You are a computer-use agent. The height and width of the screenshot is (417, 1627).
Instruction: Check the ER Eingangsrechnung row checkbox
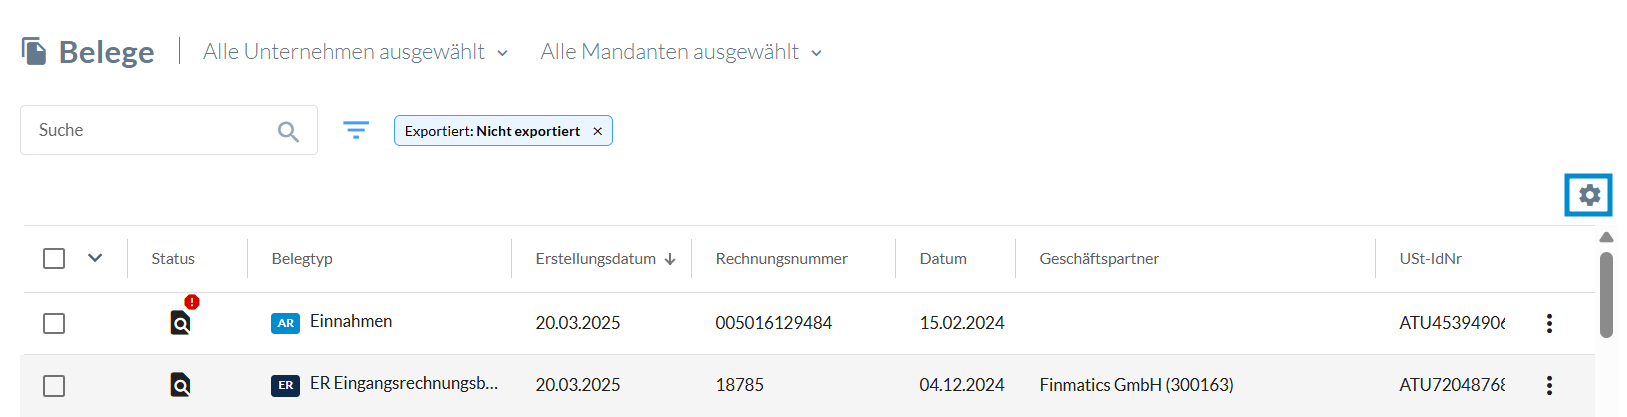(x=54, y=386)
